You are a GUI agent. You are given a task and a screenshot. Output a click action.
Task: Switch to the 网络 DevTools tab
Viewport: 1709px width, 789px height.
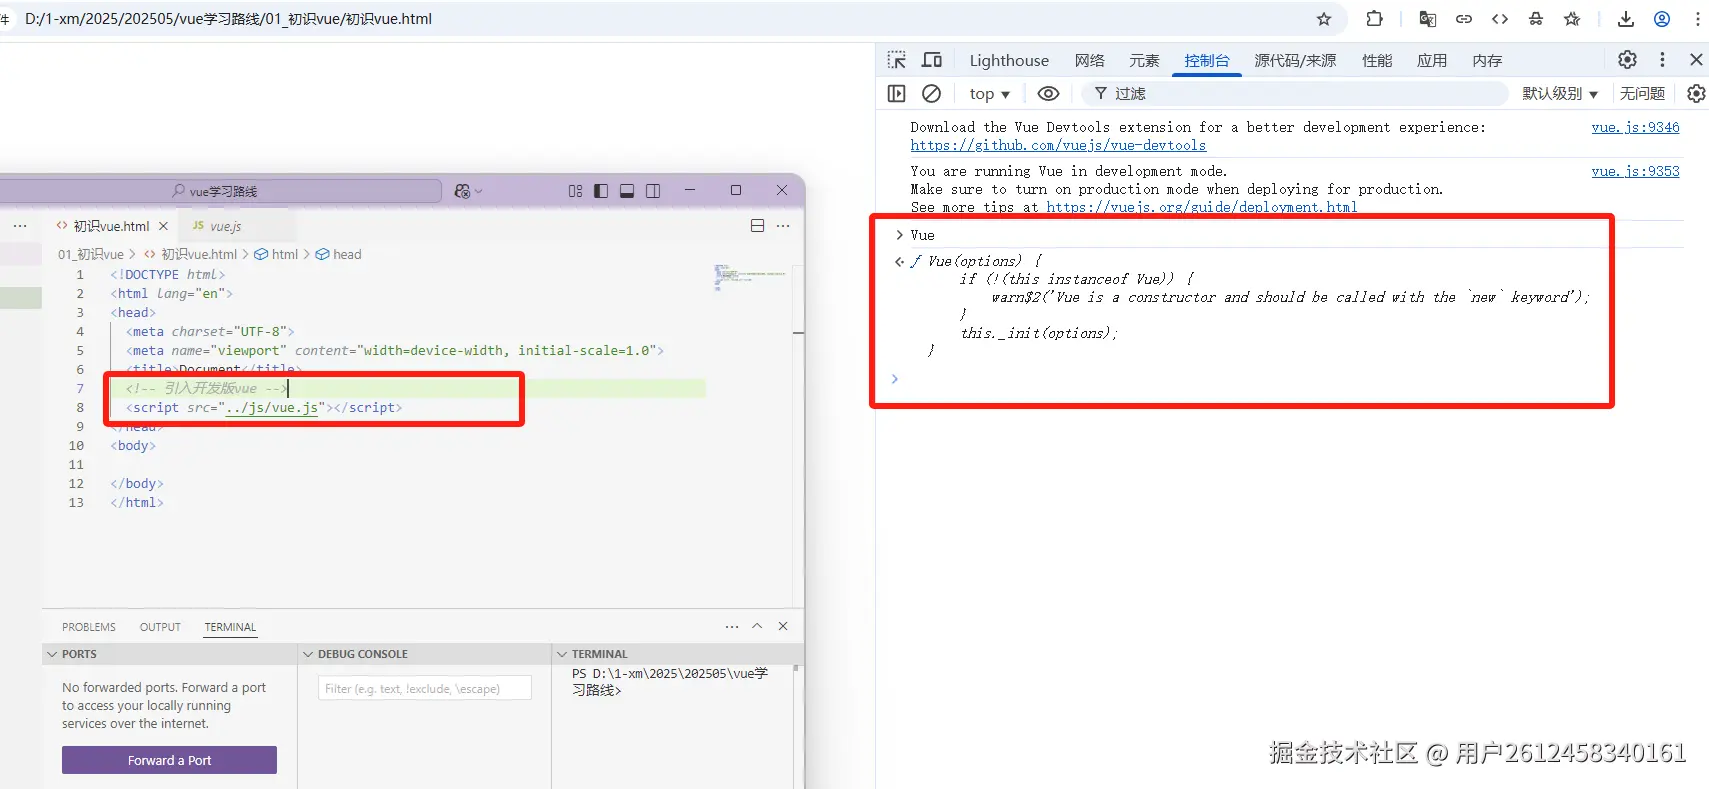click(1090, 60)
